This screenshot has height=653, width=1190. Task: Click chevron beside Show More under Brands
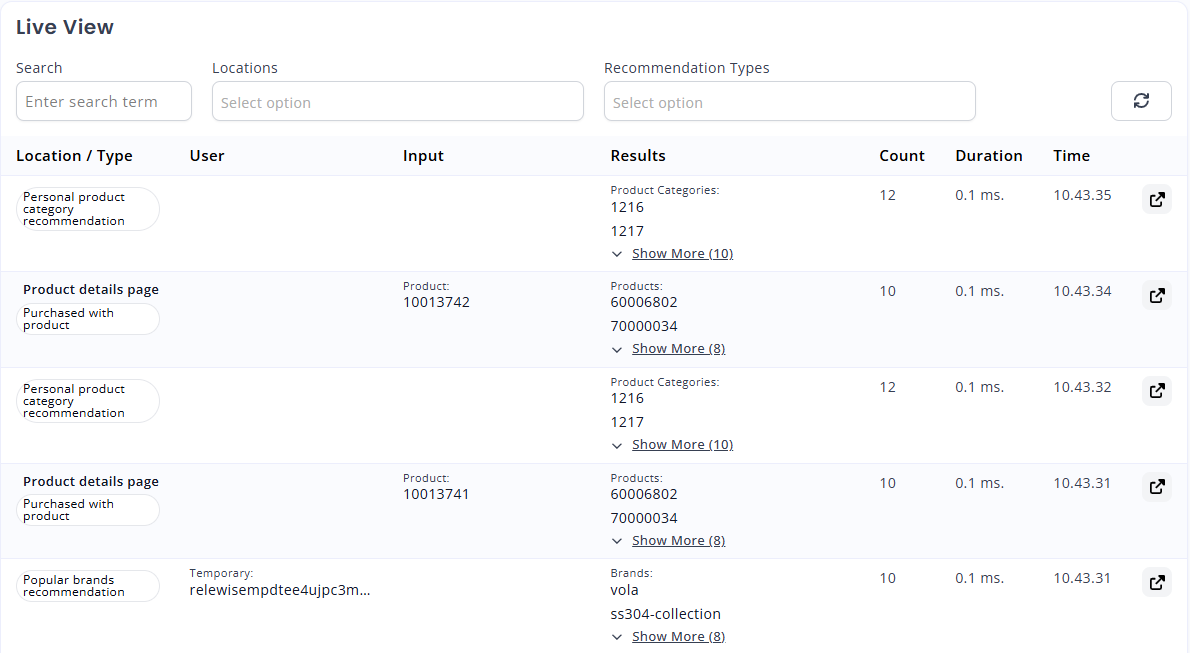click(x=617, y=637)
